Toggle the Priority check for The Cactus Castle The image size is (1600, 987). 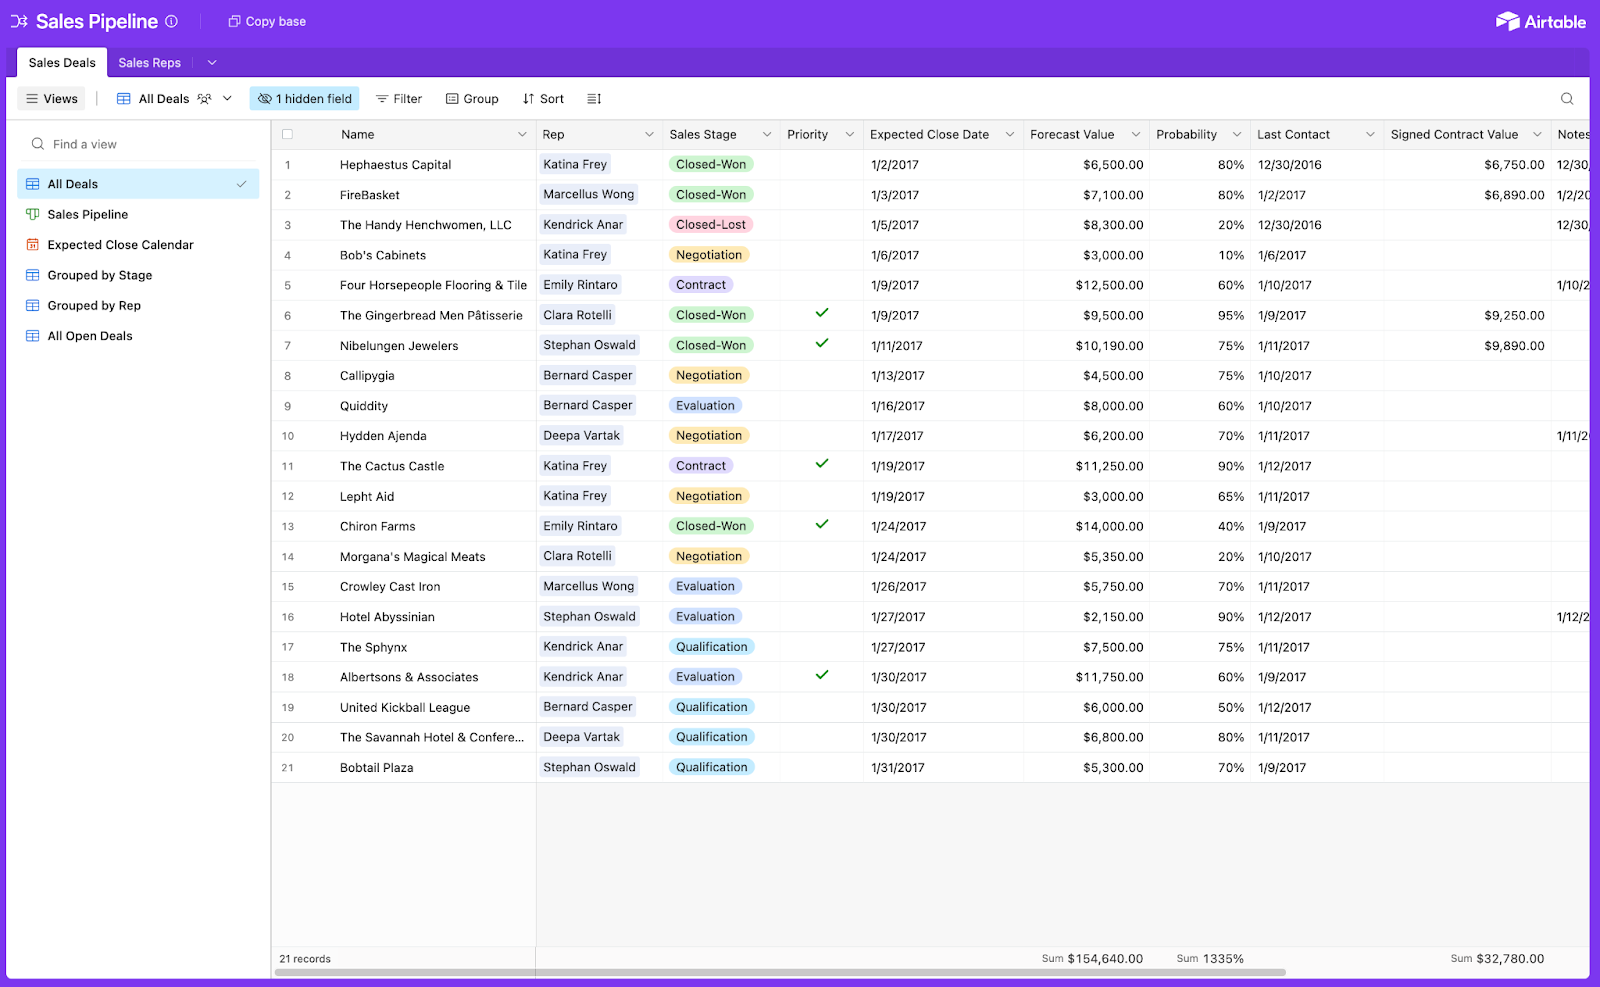tap(822, 464)
